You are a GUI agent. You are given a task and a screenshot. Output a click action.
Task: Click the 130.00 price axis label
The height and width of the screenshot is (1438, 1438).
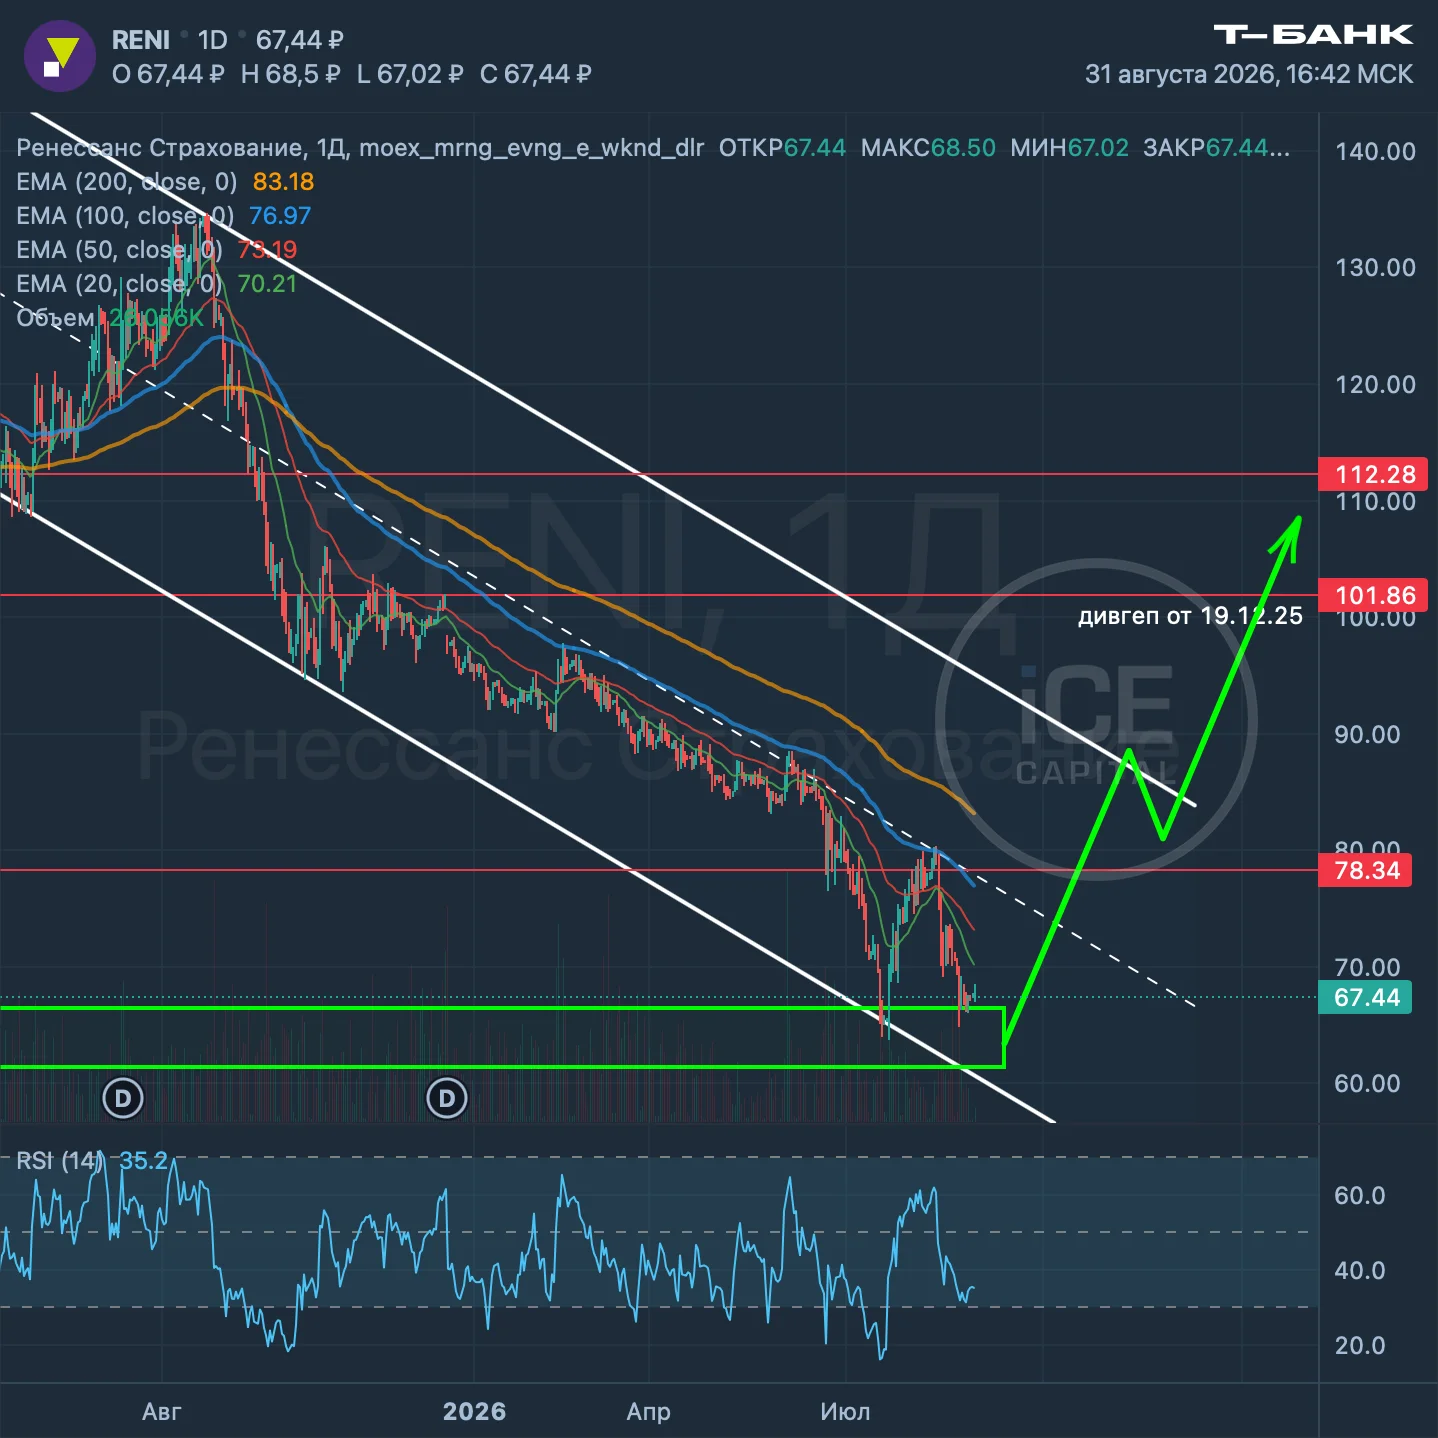tap(1376, 268)
